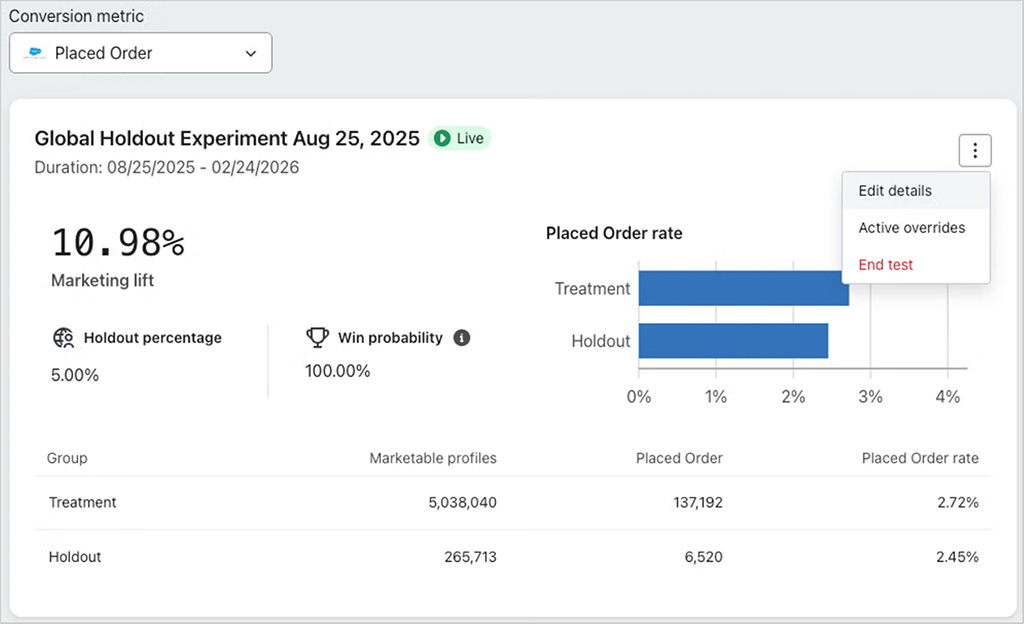Click the Win probability label
Viewport: 1024px width, 624px height.
click(x=390, y=337)
